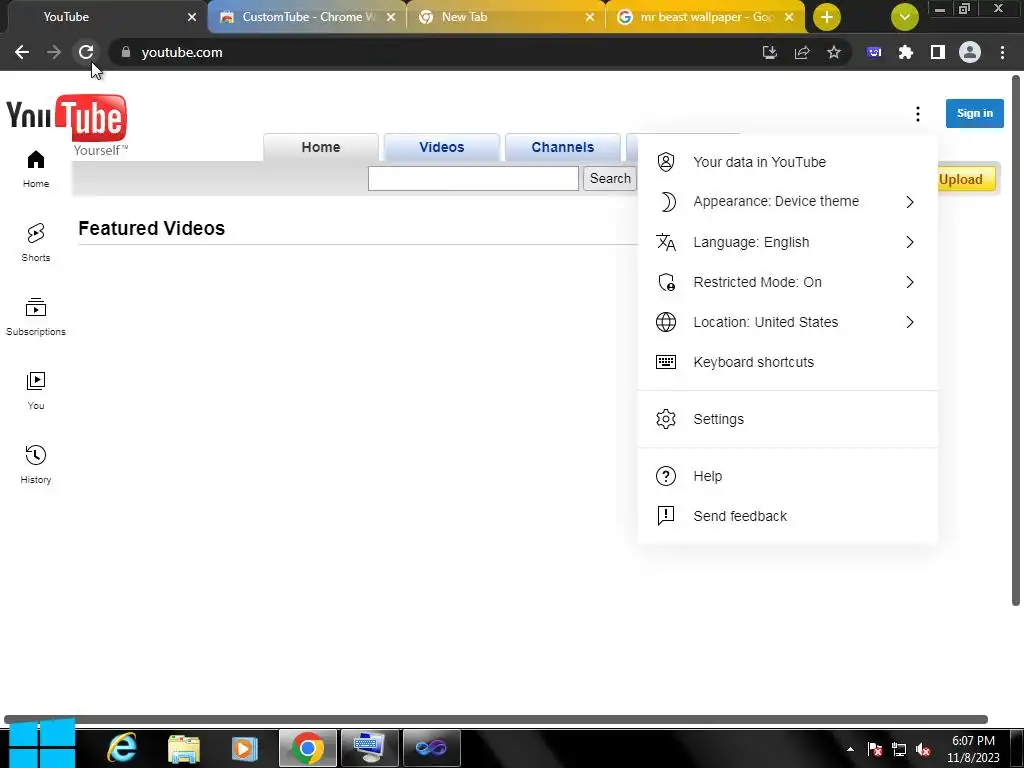
Task: Click the site lock icon
Action: coord(126,52)
